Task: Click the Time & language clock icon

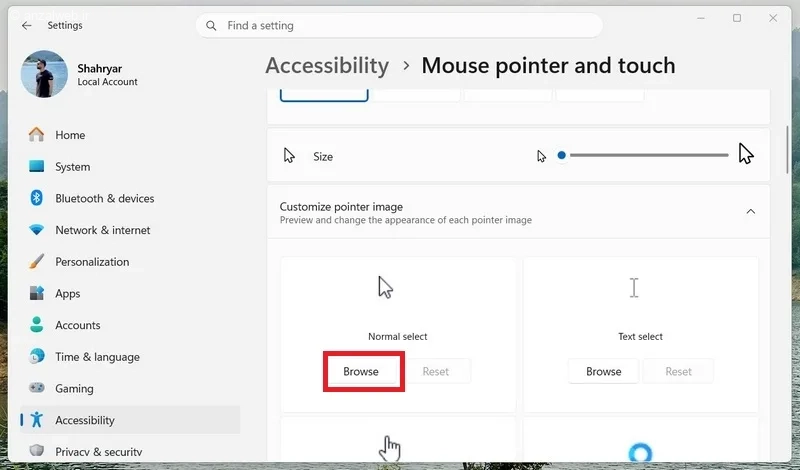Action: click(x=36, y=356)
